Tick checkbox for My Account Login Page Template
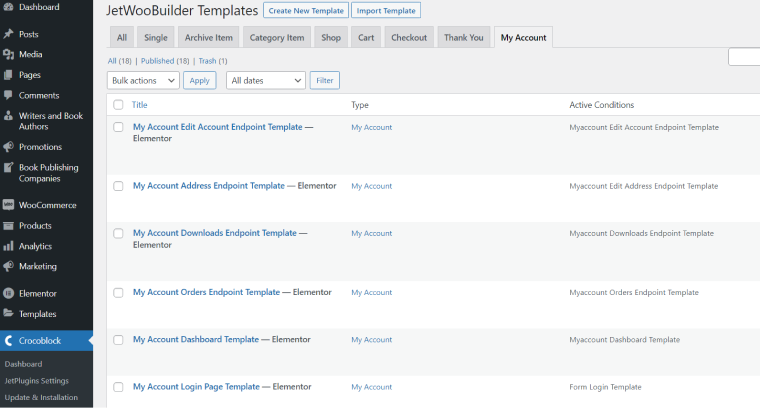Image resolution: width=760 pixels, height=408 pixels. tap(118, 387)
